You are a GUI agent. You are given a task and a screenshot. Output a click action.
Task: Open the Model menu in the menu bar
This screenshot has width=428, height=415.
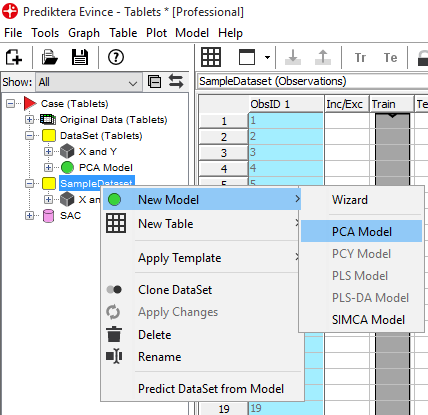coord(192,33)
